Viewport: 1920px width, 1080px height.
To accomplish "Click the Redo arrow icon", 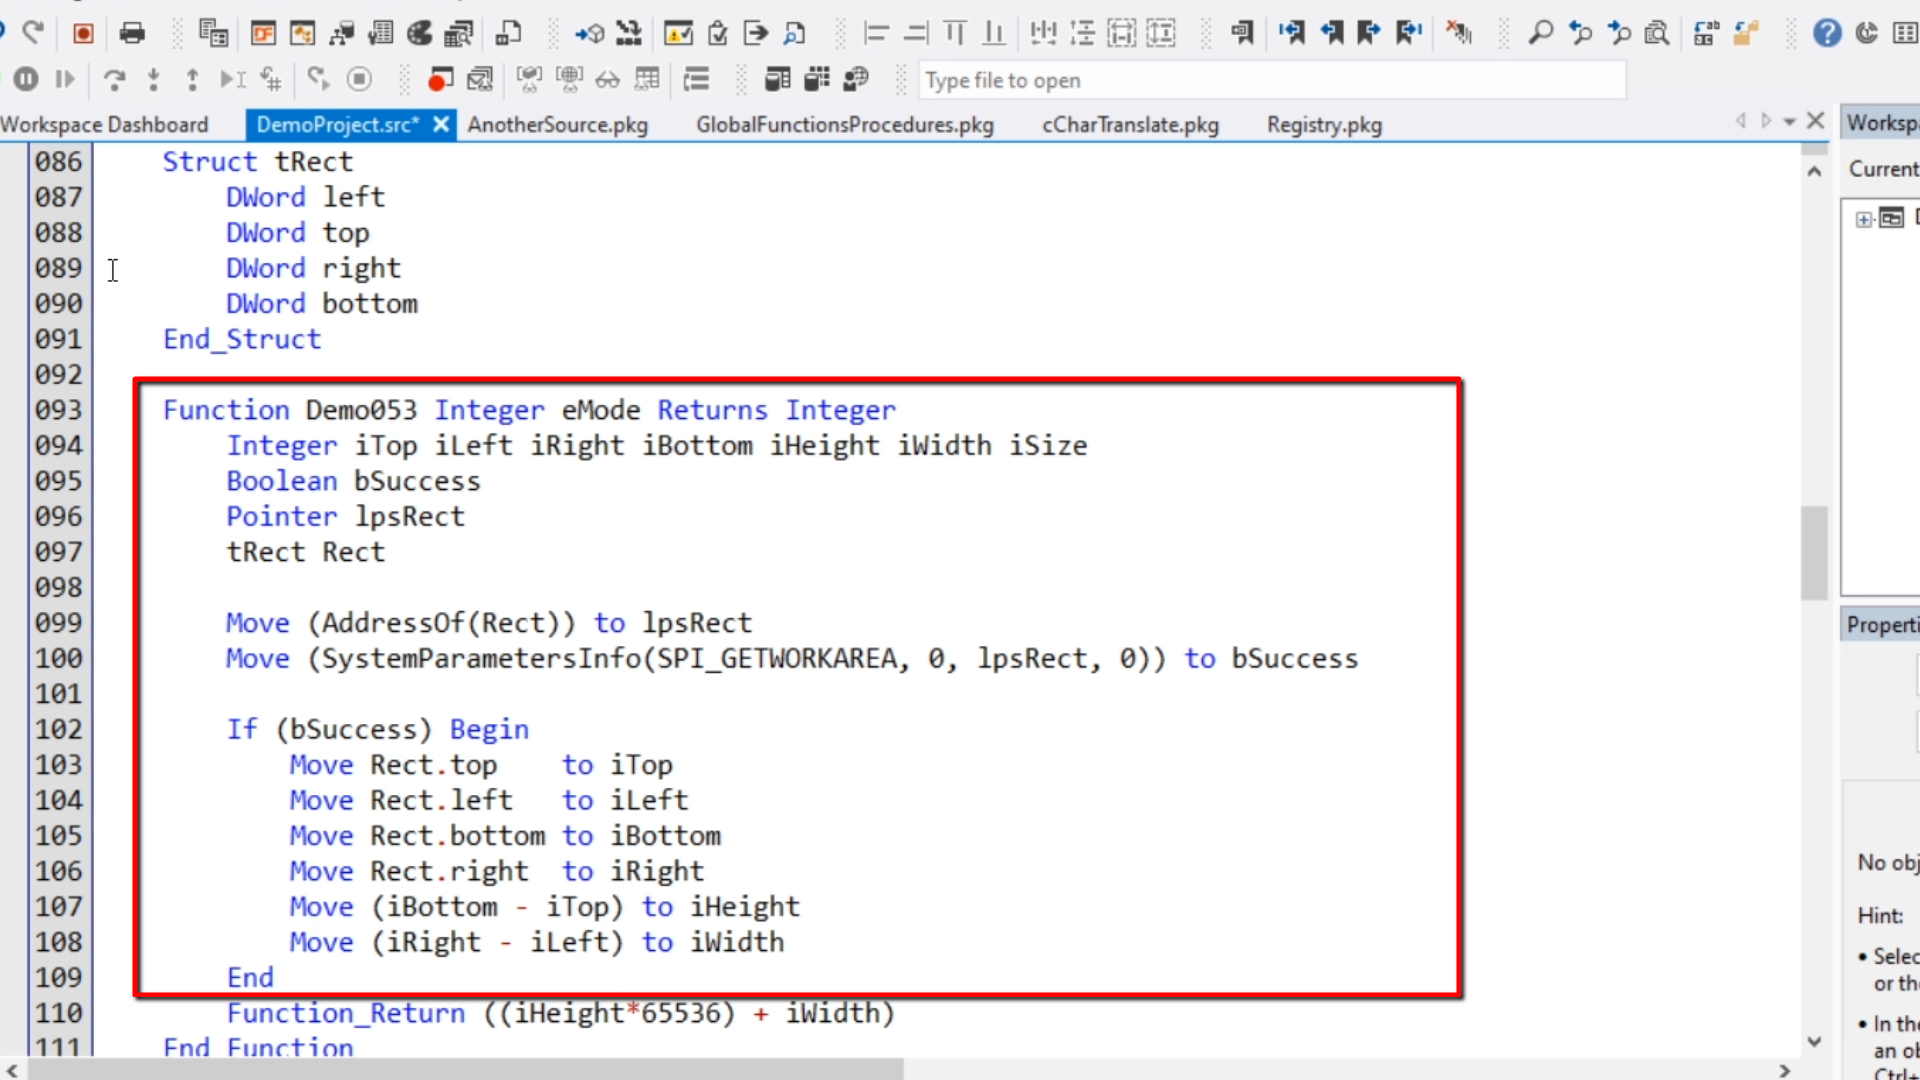I will pyautogui.click(x=33, y=33).
